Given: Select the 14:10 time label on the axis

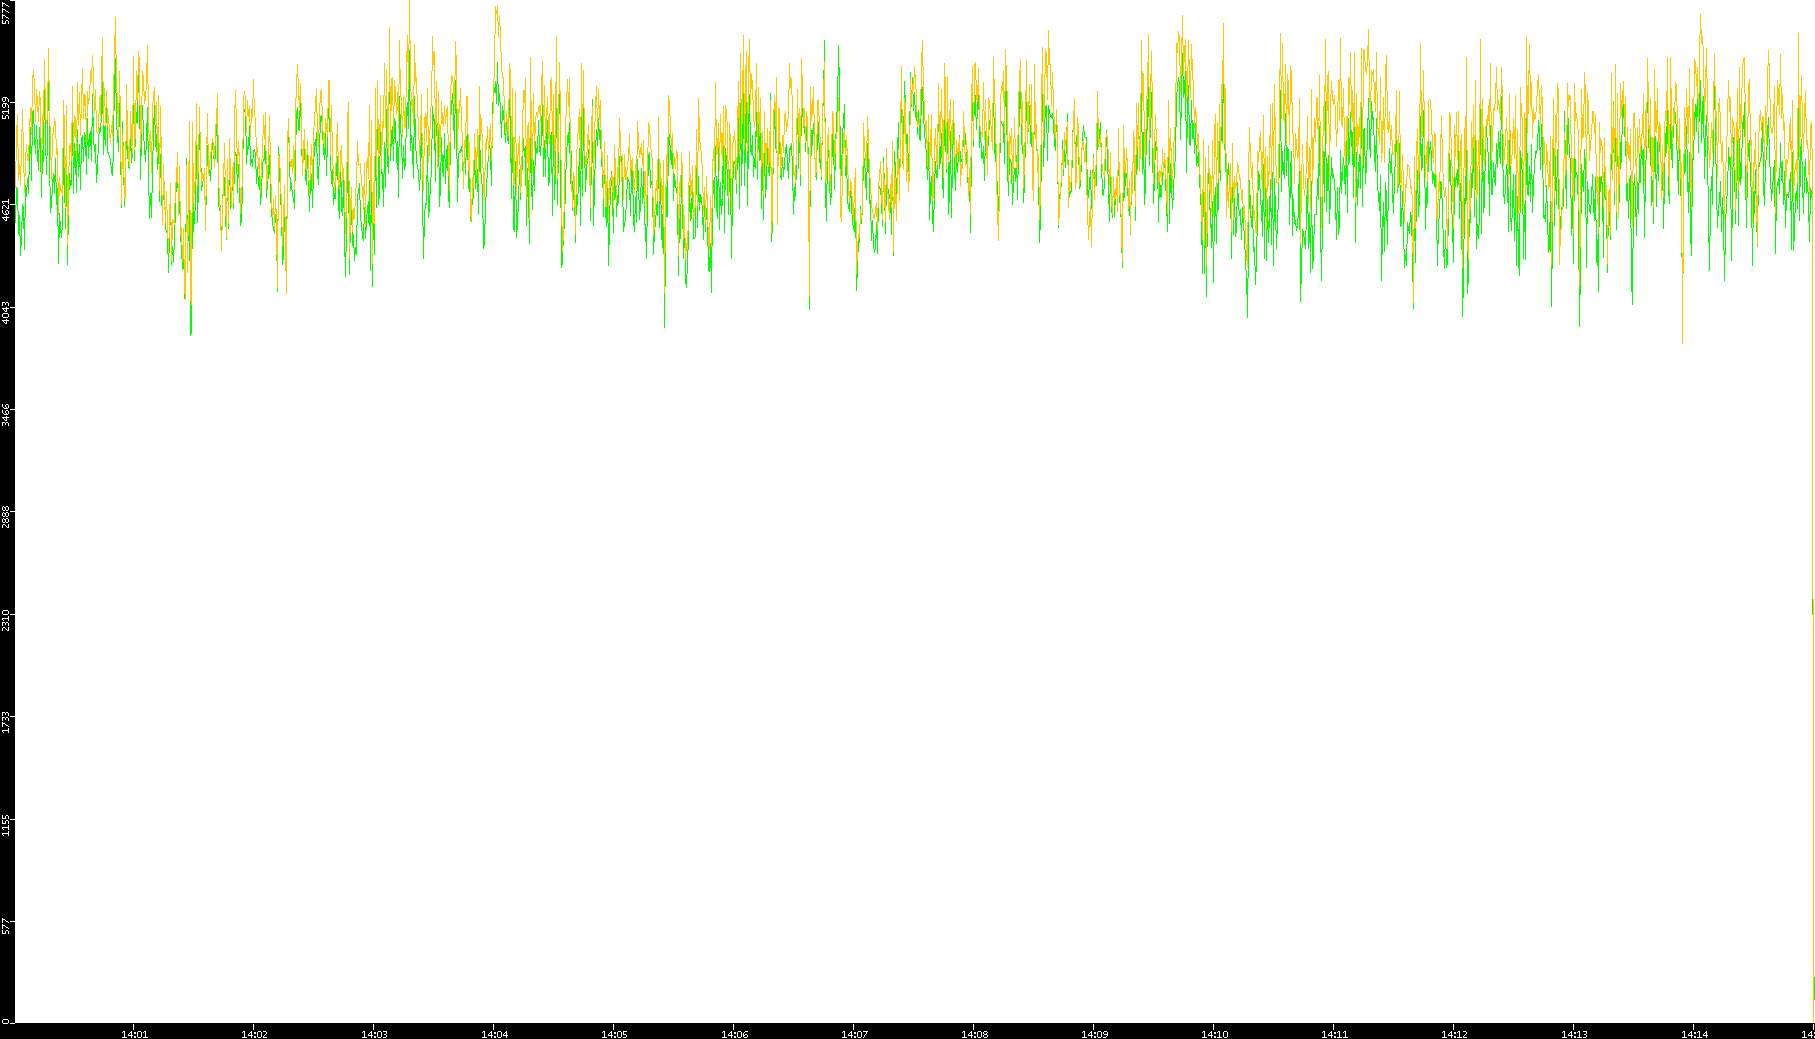Looking at the screenshot, I should point(1214,1034).
